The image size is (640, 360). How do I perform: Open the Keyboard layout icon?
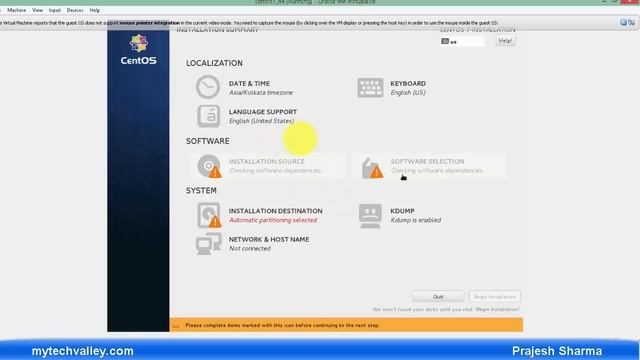point(370,88)
